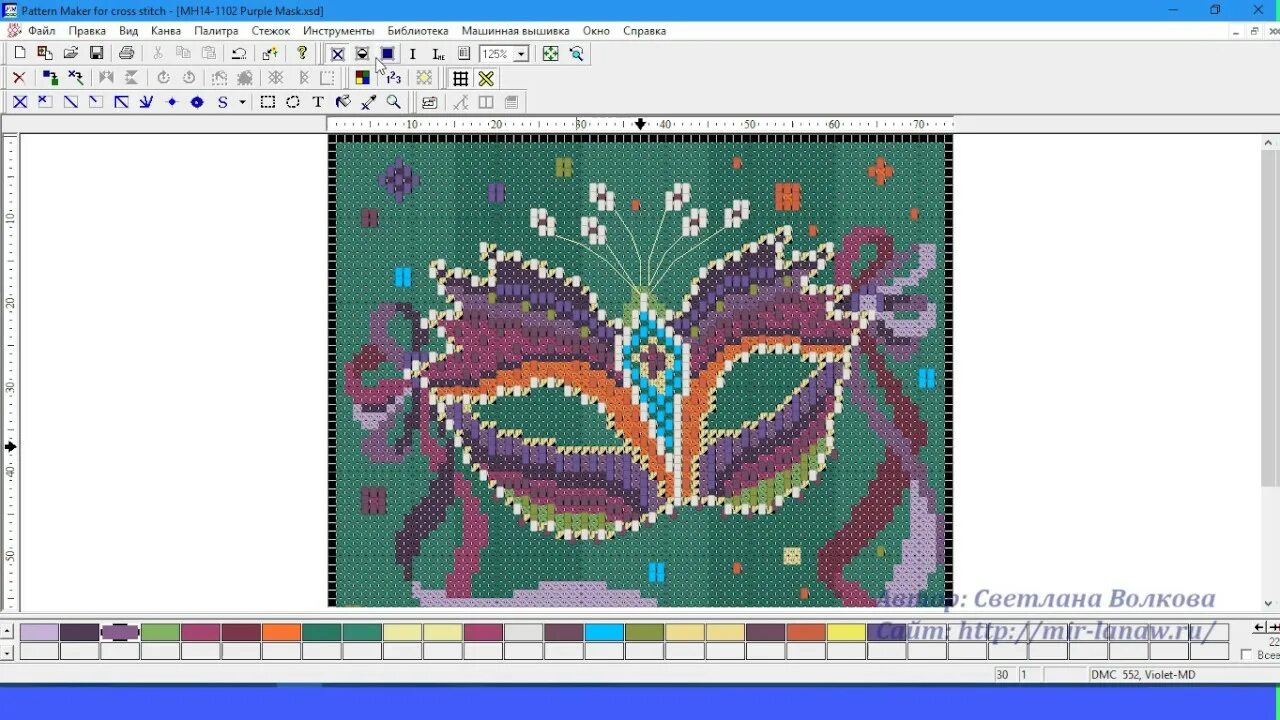The height and width of the screenshot is (720, 1280).
Task: Open the palette color editor icon
Action: point(363,77)
